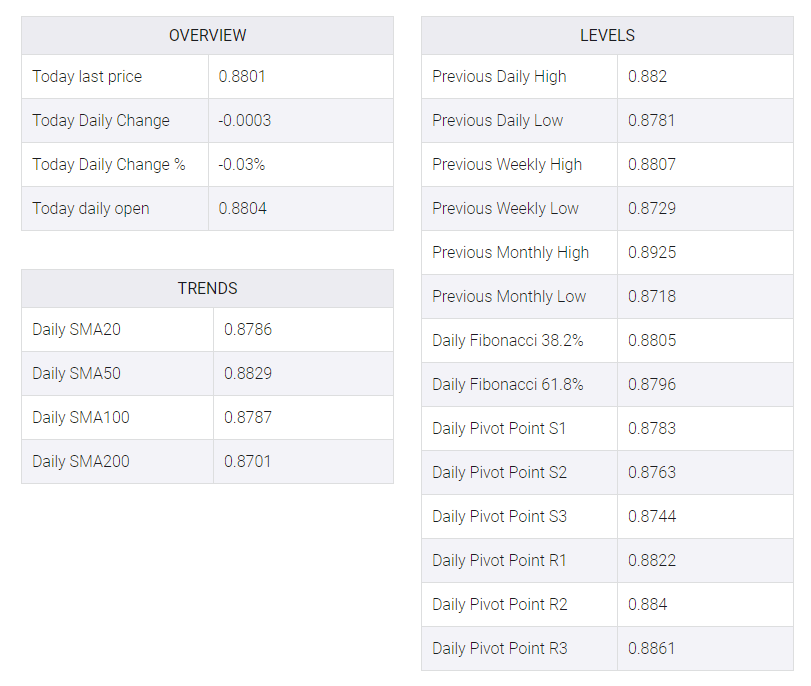The image size is (811, 686).
Task: Select the Today last price value 0.8801
Action: [x=242, y=77]
